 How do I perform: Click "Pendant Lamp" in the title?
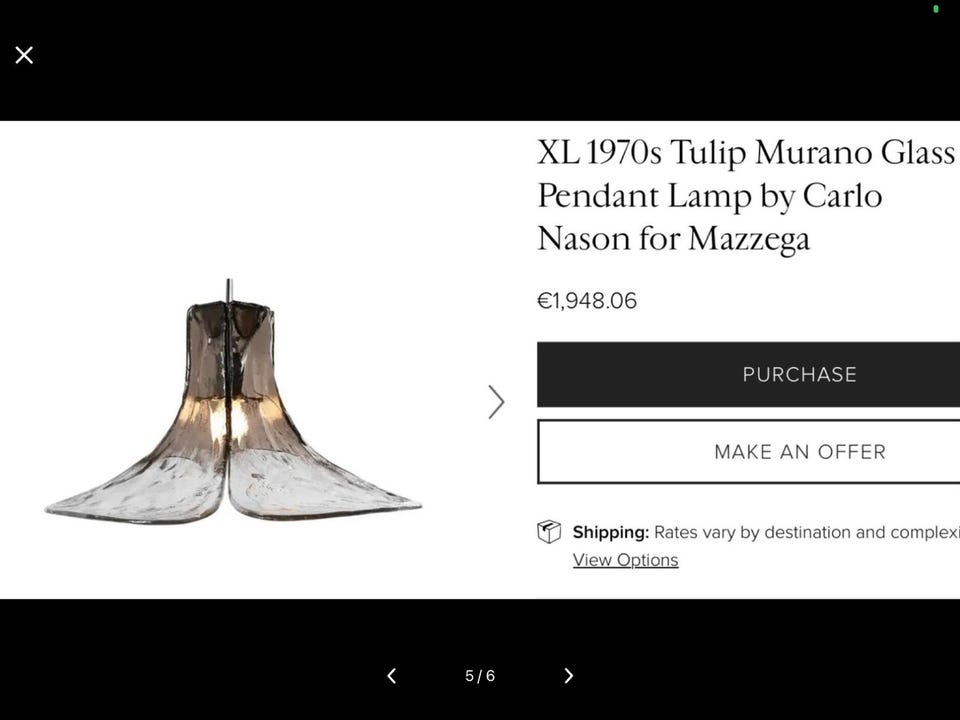643,195
